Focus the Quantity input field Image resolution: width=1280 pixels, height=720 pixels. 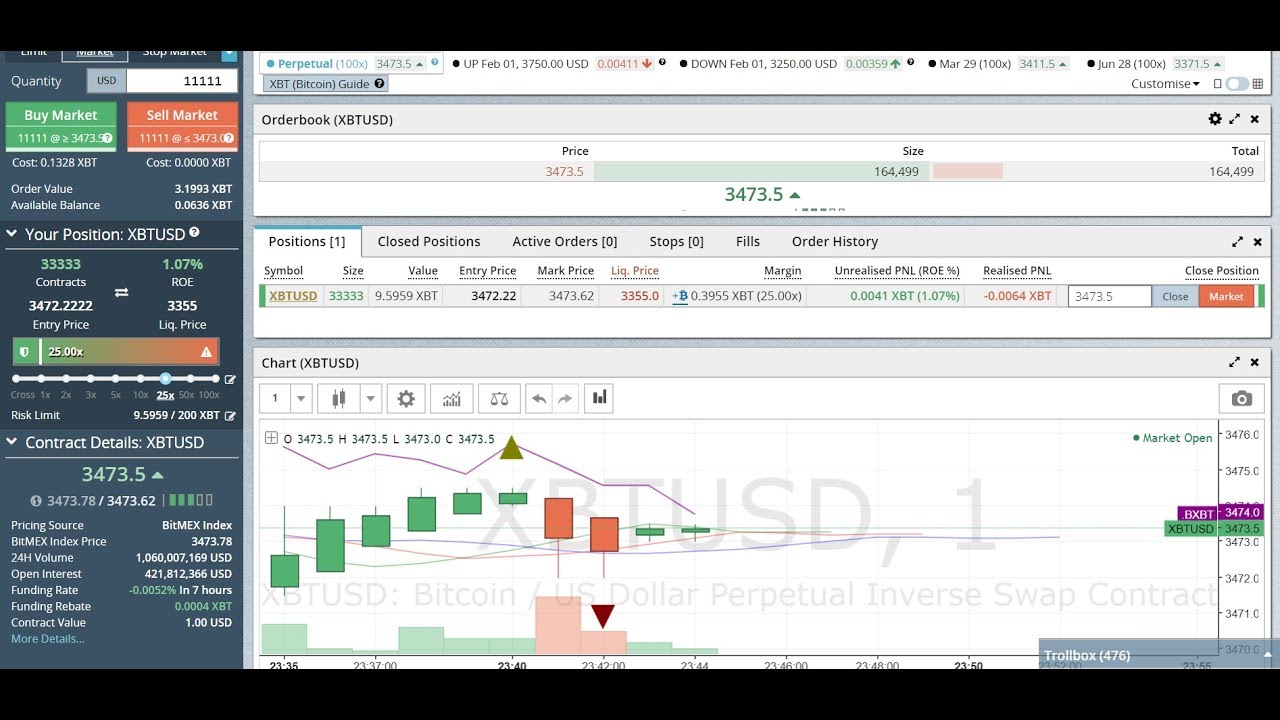[x=182, y=81]
